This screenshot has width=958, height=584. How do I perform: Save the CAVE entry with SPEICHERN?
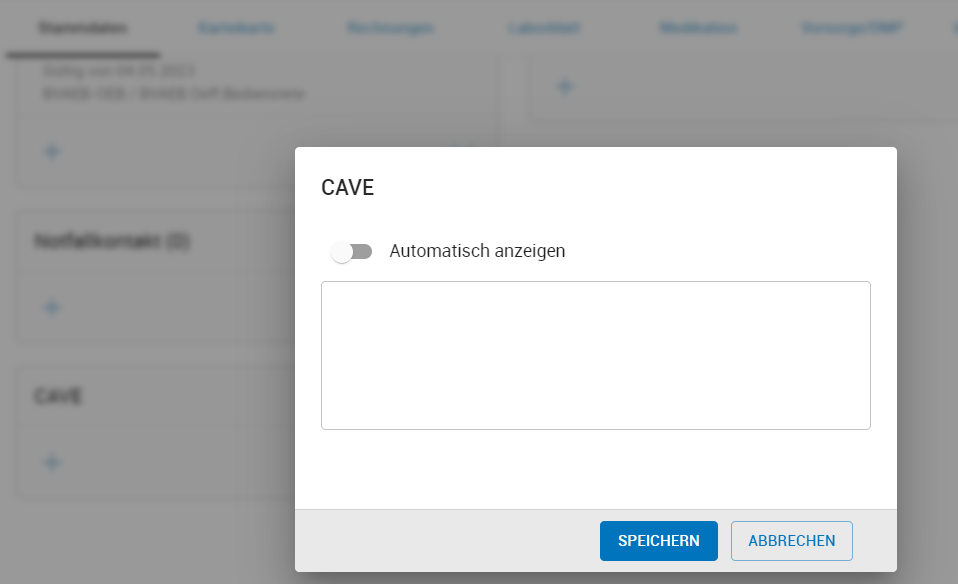coord(658,540)
